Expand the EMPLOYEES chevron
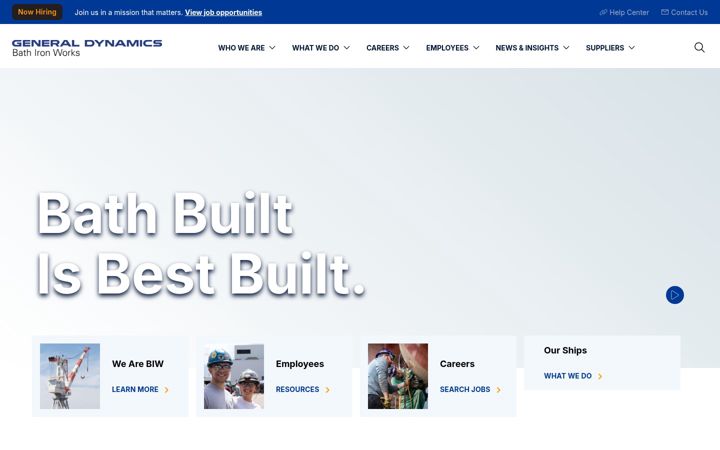 (x=476, y=48)
